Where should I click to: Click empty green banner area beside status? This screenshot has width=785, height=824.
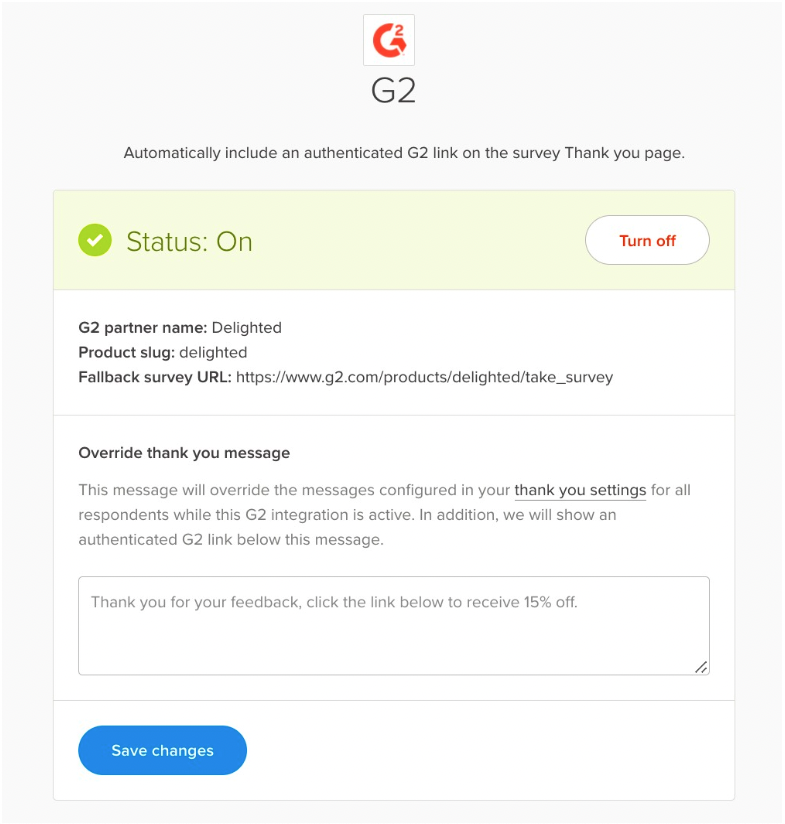pos(420,241)
